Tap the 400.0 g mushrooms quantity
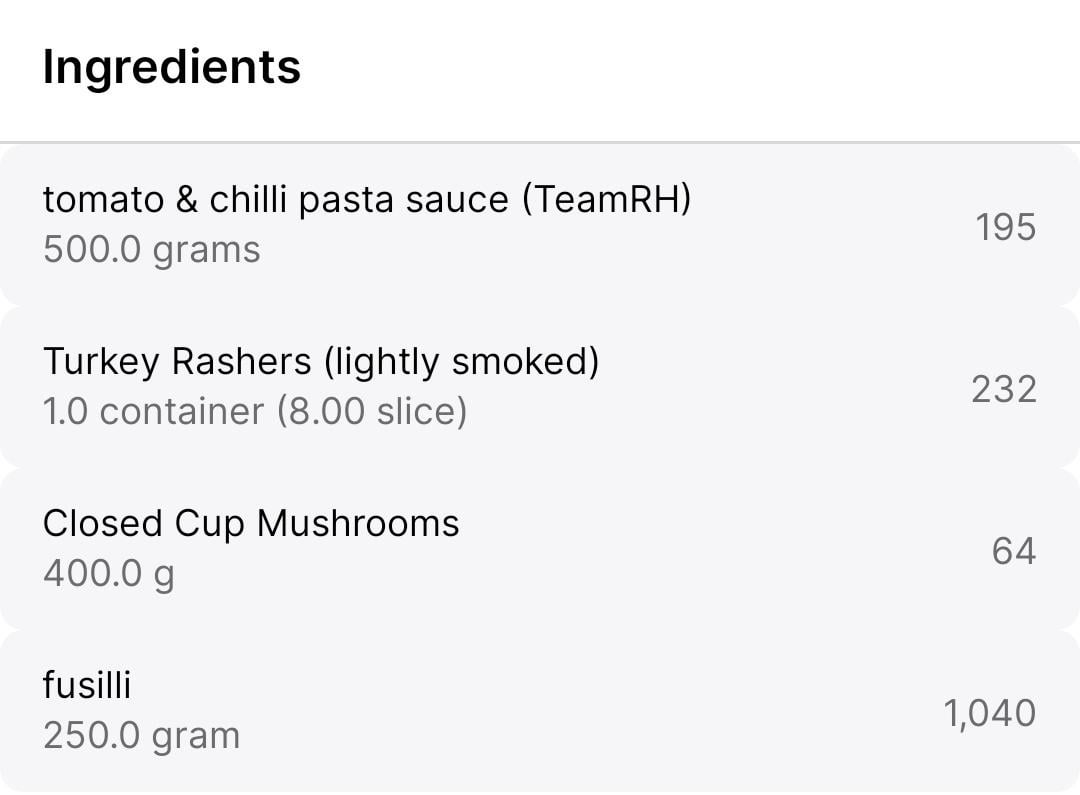1080x795 pixels. click(x=109, y=573)
